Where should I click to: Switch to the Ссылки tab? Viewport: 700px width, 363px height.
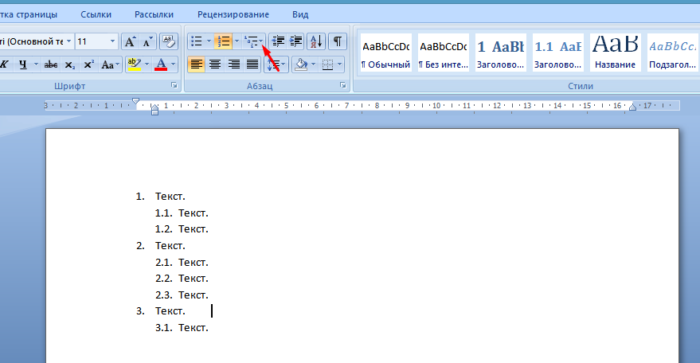(96, 14)
